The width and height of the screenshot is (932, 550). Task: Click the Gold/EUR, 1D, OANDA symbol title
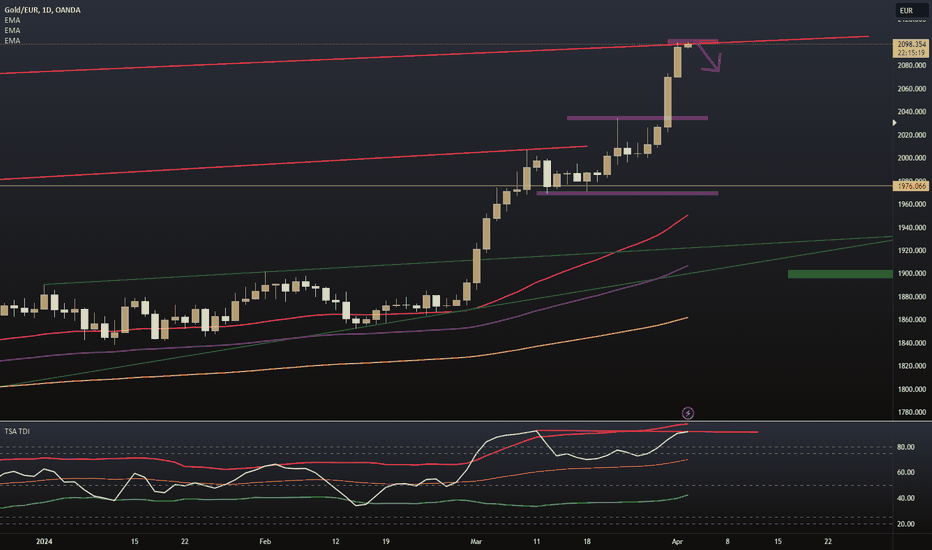(42, 10)
